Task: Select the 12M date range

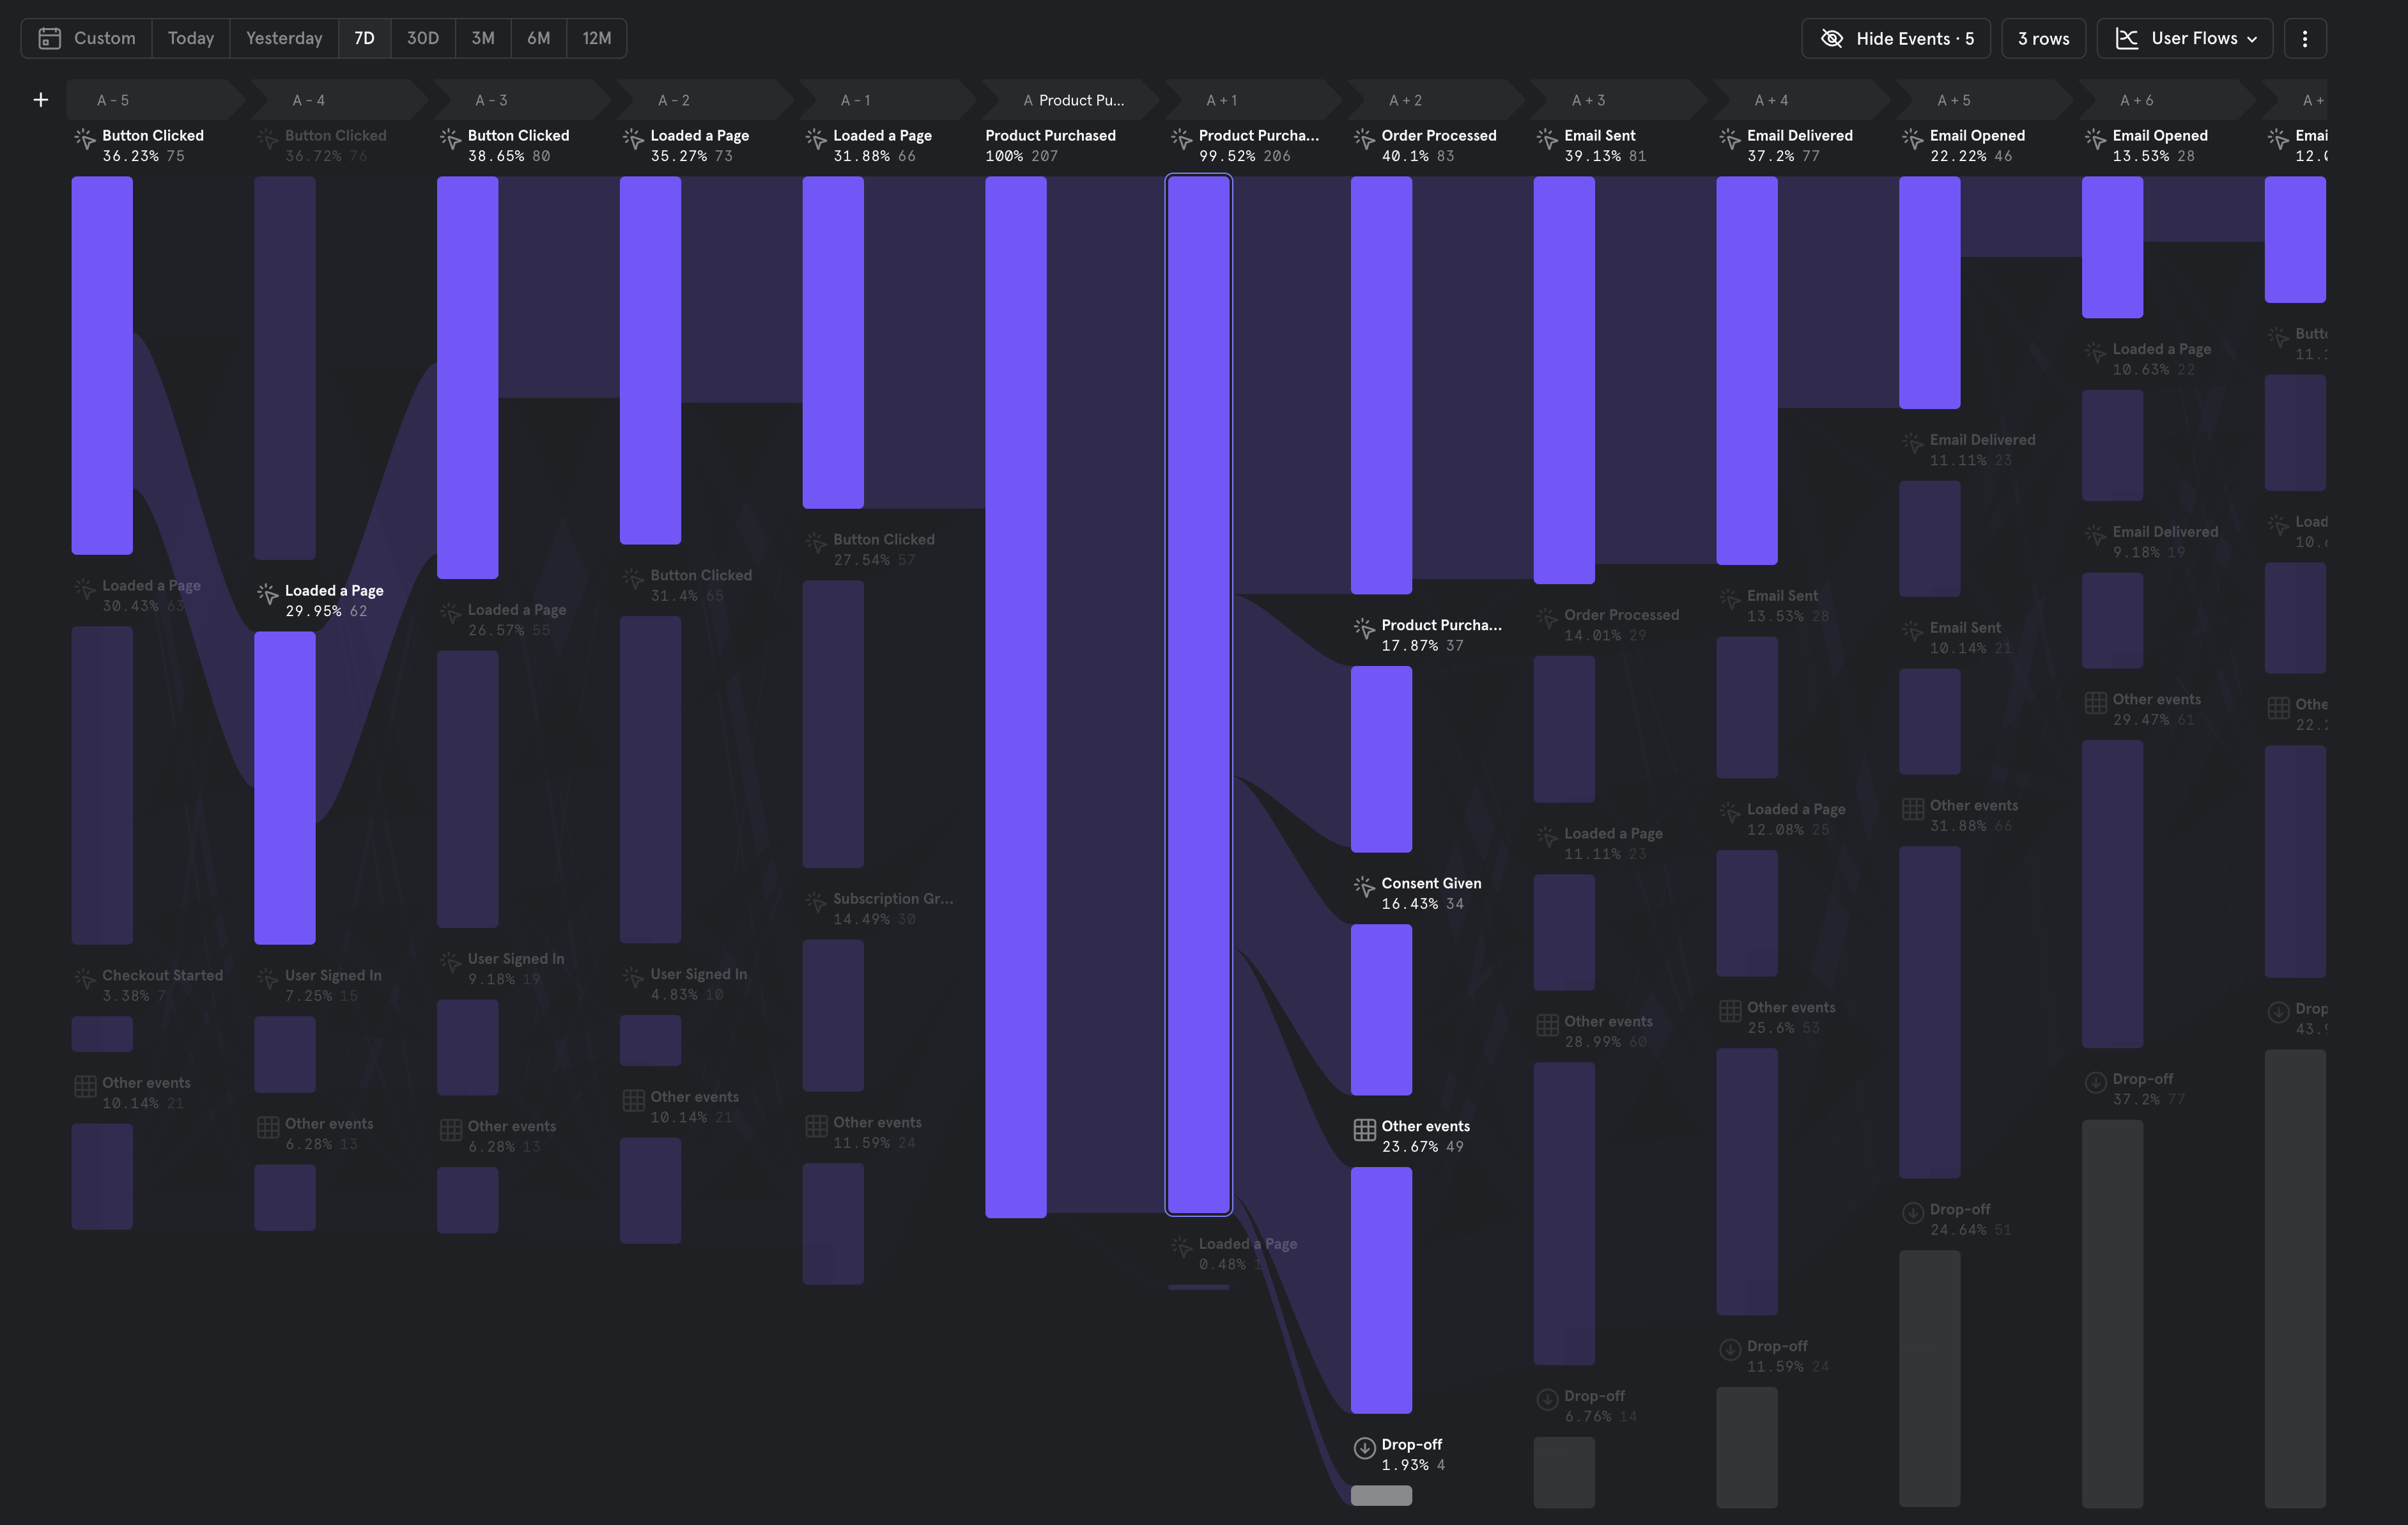Action: click(x=597, y=38)
